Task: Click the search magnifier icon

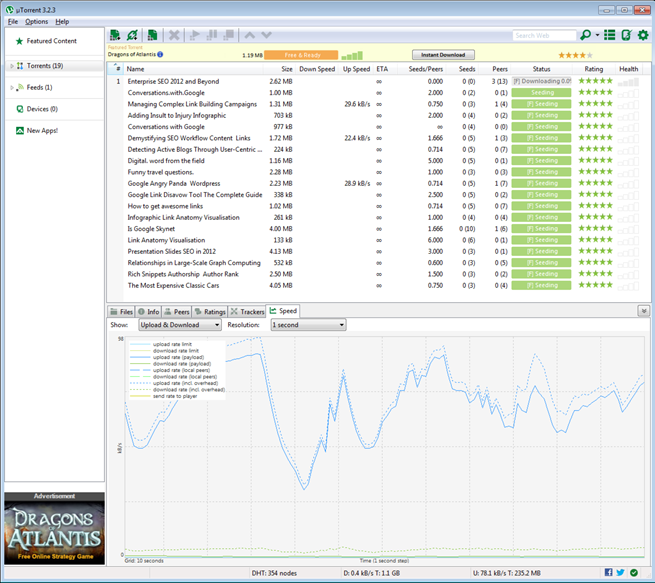Action: (x=586, y=35)
